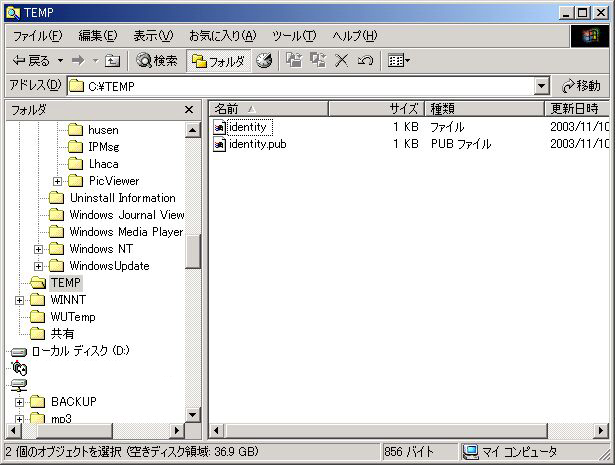Open the ヘルプ(H) menu
Image resolution: width=615 pixels, height=465 pixels.
(355, 36)
